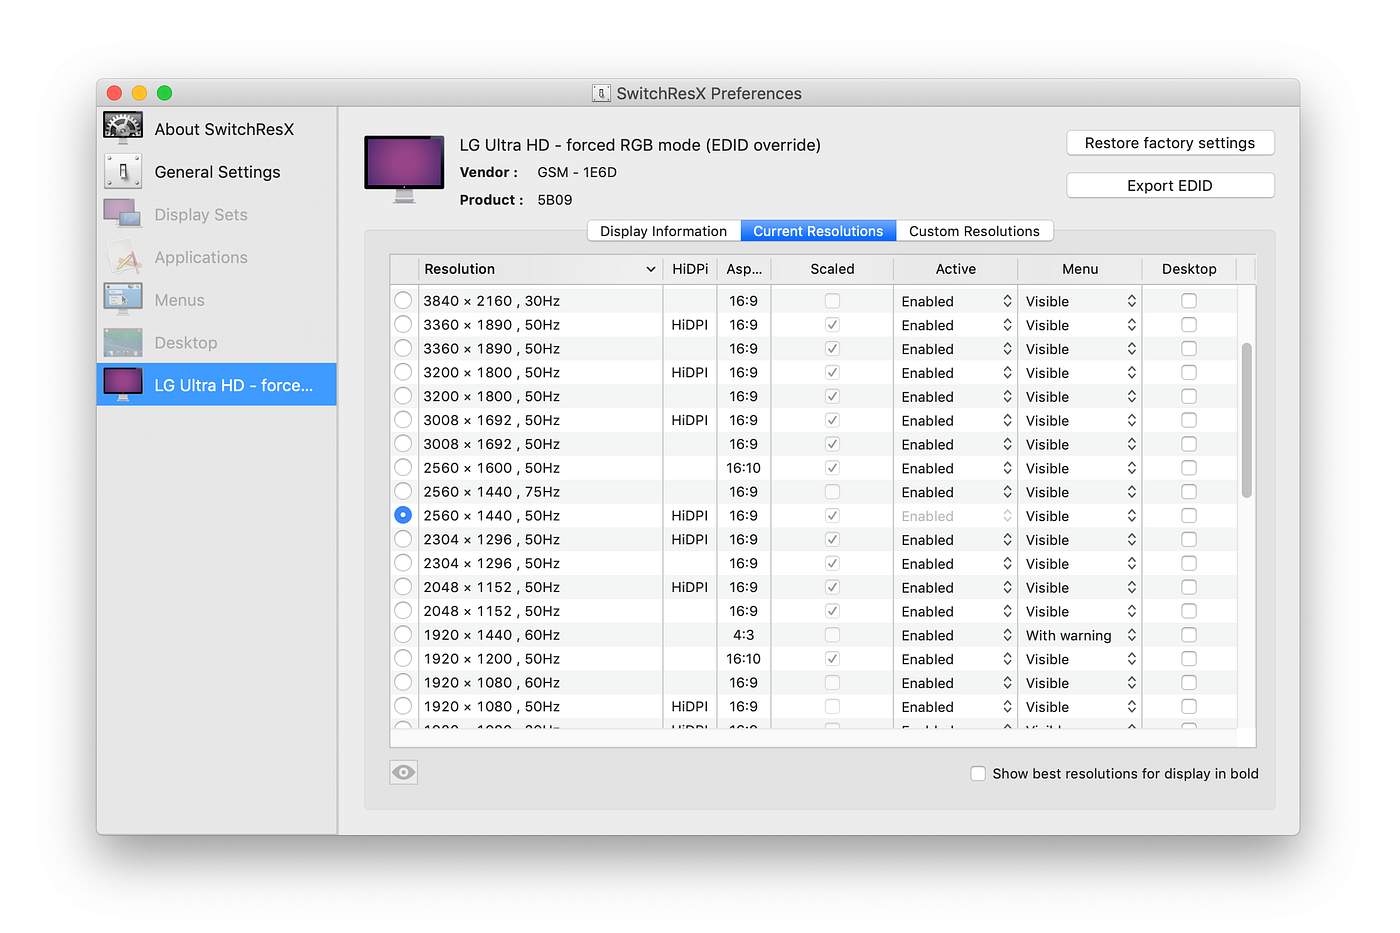Select the Desktop sidebar icon
The image size is (1400, 933).
tap(123, 343)
